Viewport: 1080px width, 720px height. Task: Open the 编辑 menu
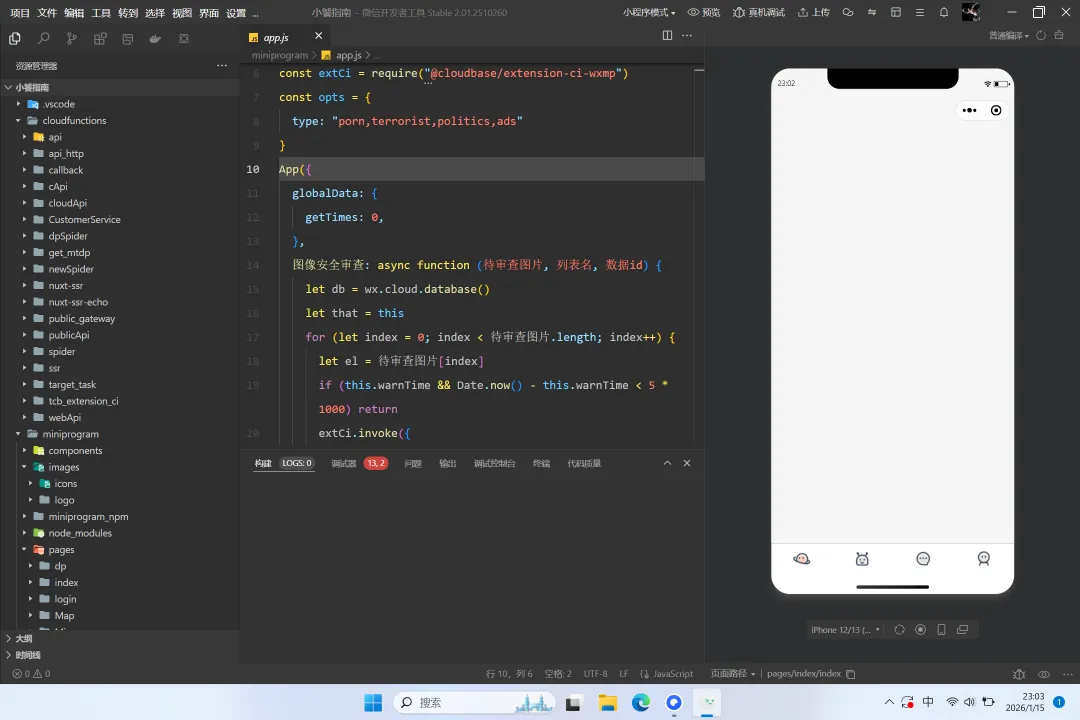tap(74, 13)
